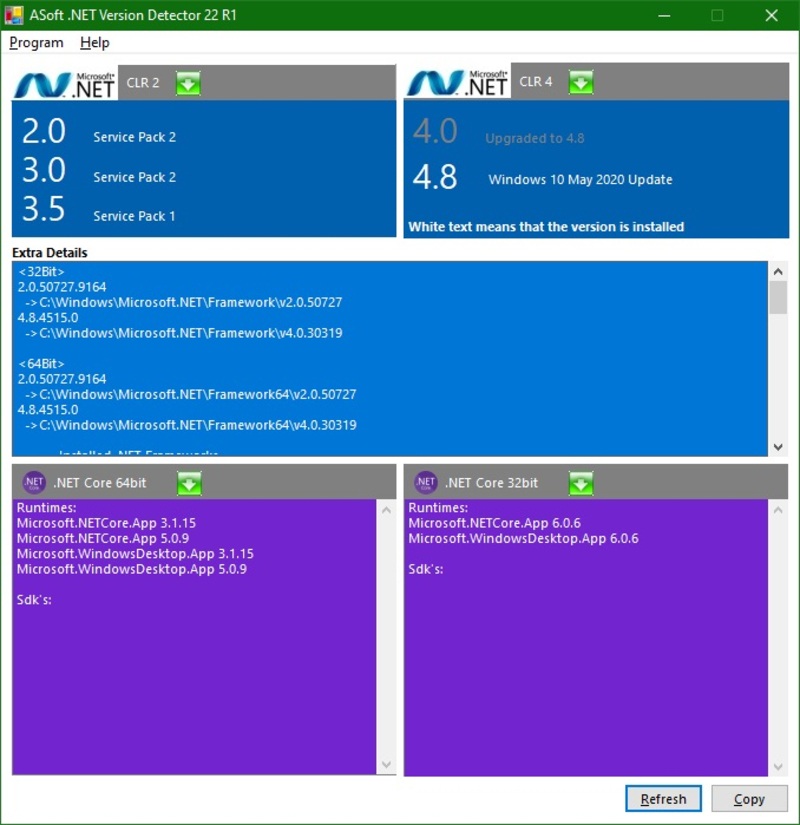Click the green arrow next to .NET Core 64bit
The image size is (800, 825).
click(x=189, y=483)
